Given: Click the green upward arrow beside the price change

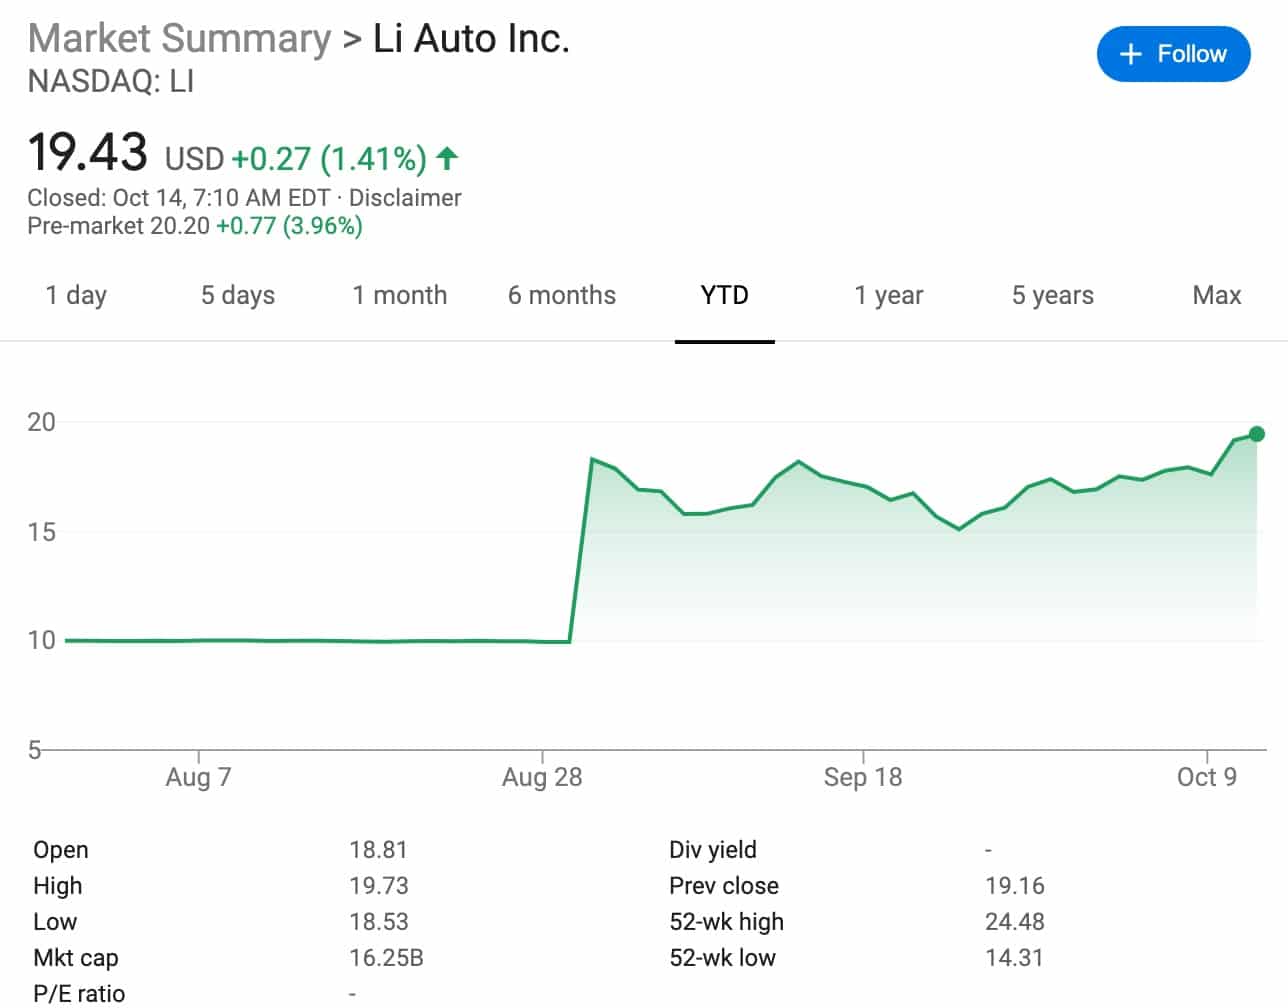Looking at the screenshot, I should (x=447, y=157).
